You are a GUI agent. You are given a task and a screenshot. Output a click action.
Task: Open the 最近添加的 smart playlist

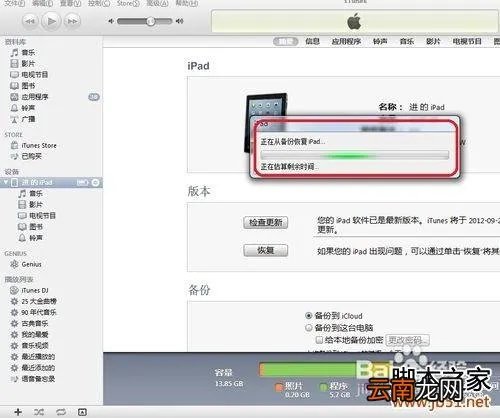pos(33,368)
